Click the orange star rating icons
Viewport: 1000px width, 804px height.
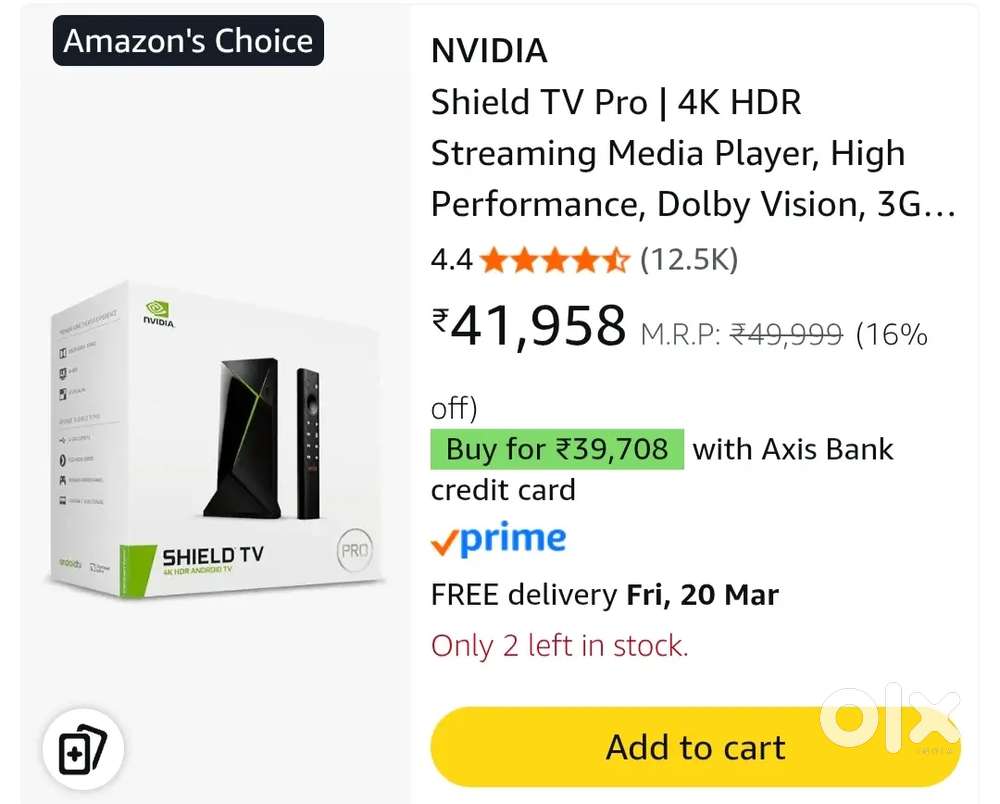tap(554, 261)
